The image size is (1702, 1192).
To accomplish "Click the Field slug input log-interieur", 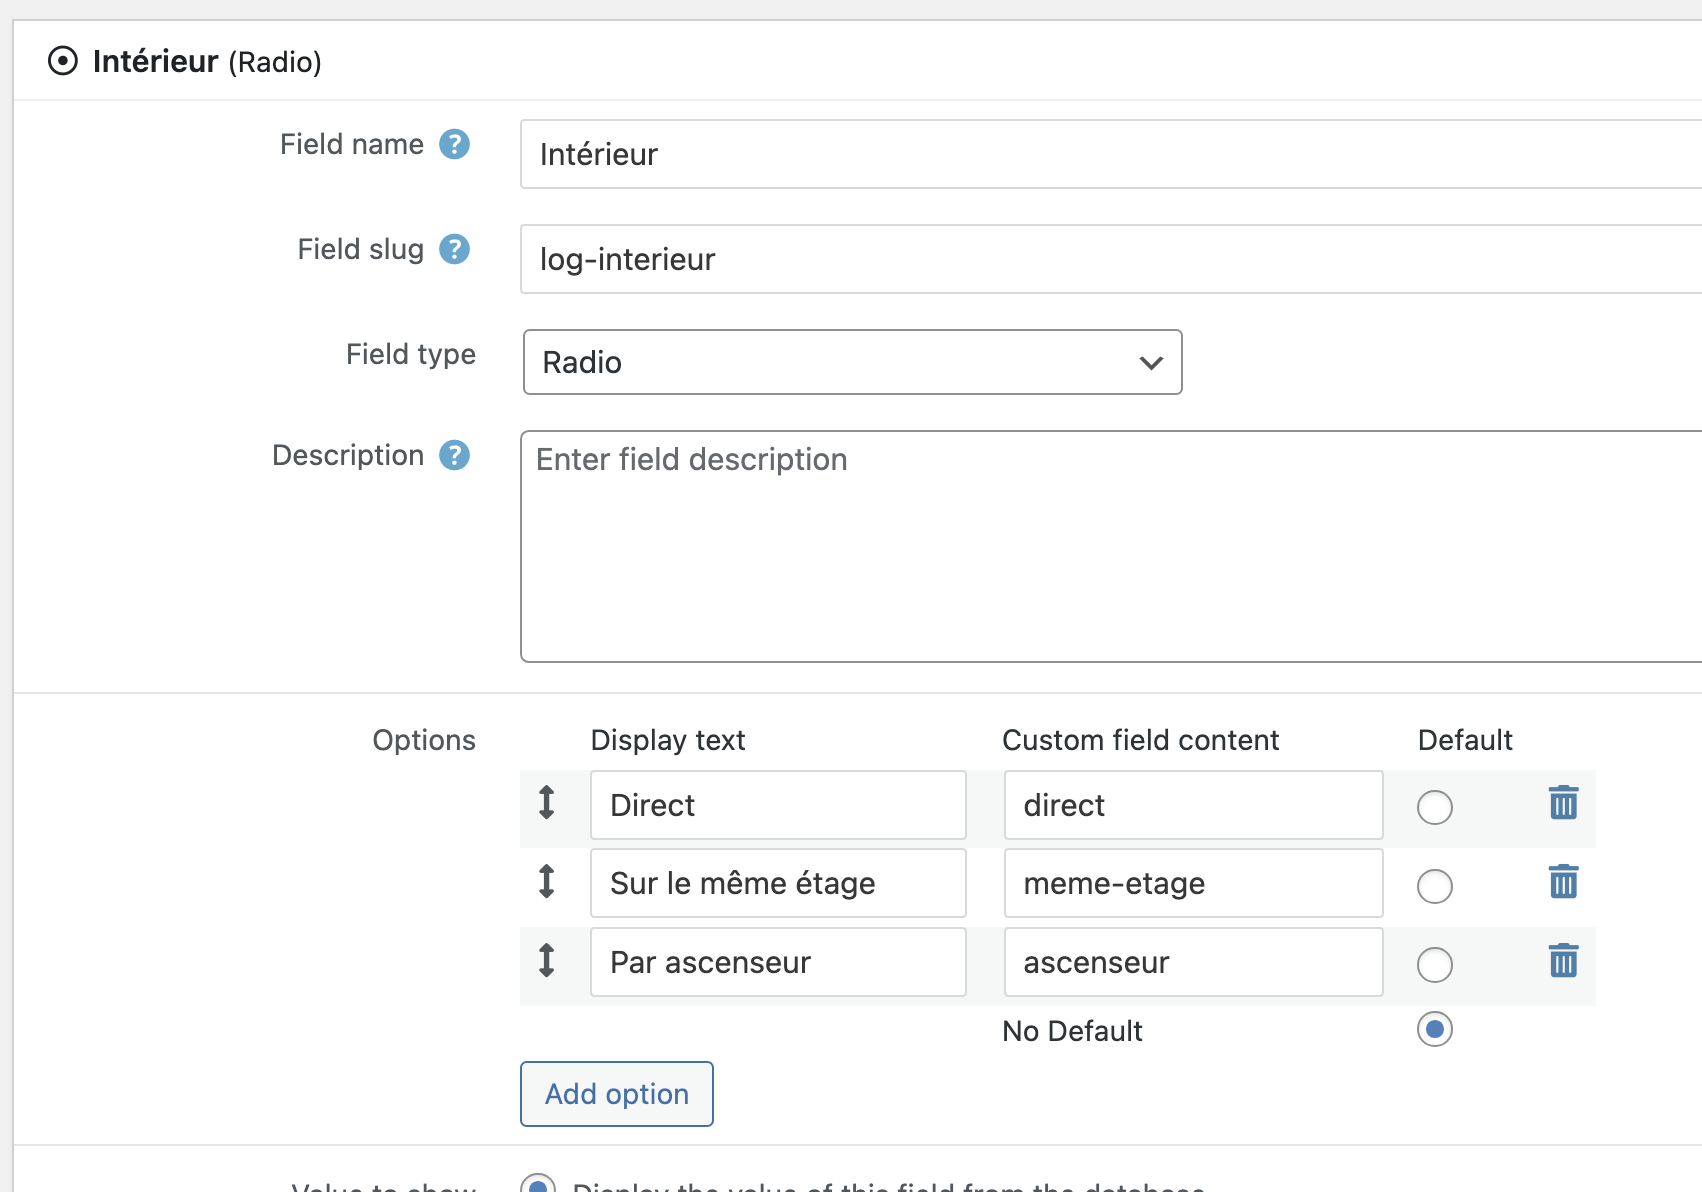I will pyautogui.click(x=1110, y=259).
